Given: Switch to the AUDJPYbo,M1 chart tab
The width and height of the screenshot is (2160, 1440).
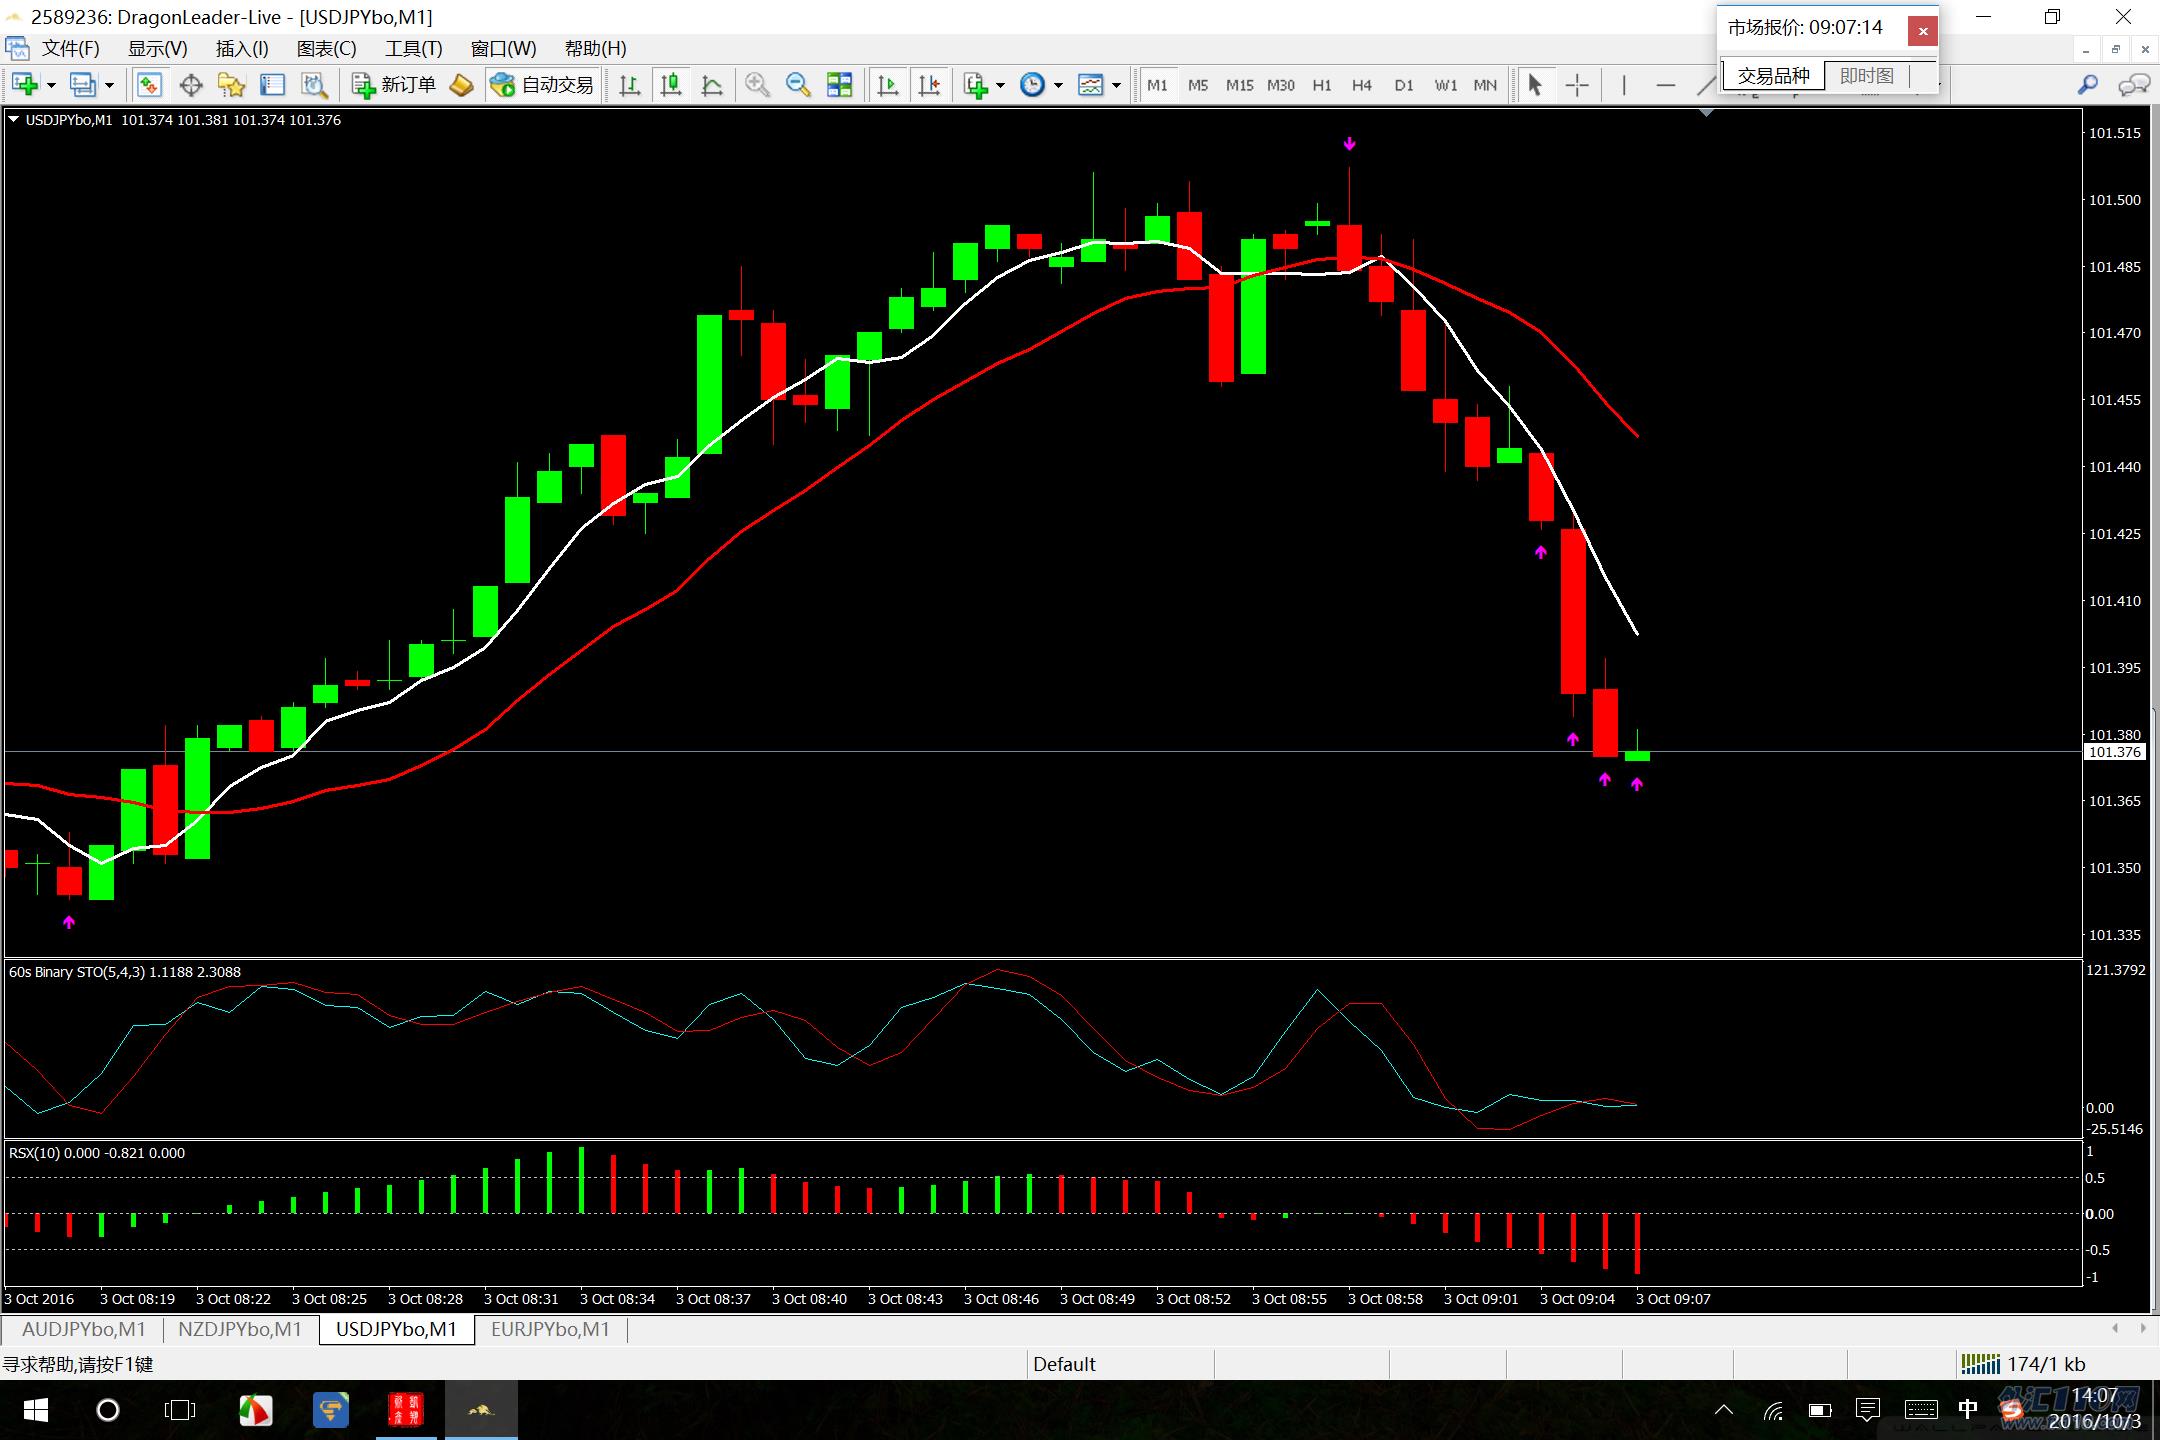Looking at the screenshot, I should (x=84, y=1329).
